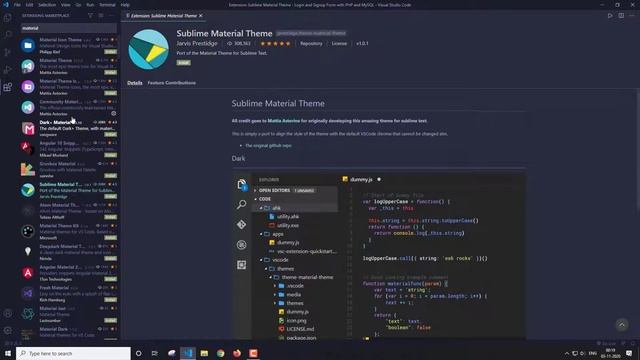Select Fresh Material extension icon
The width and height of the screenshot is (640, 360).
[x=28, y=293]
